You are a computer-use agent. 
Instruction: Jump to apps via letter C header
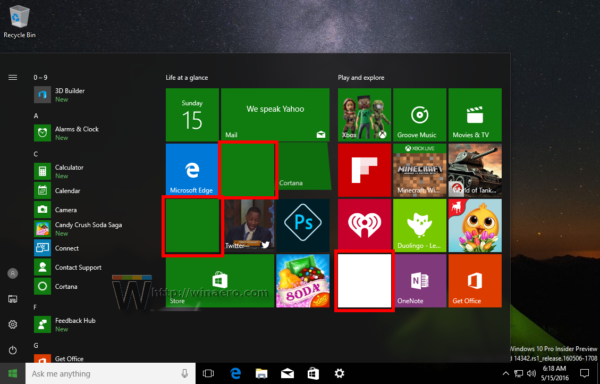tap(36, 154)
